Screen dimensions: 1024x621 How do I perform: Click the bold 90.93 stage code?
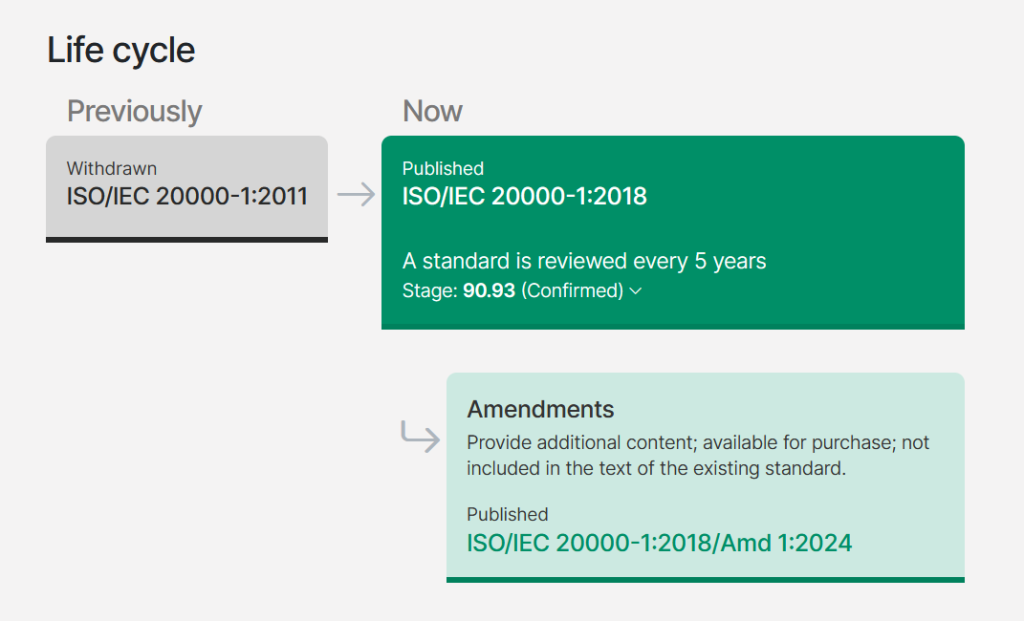(x=489, y=291)
